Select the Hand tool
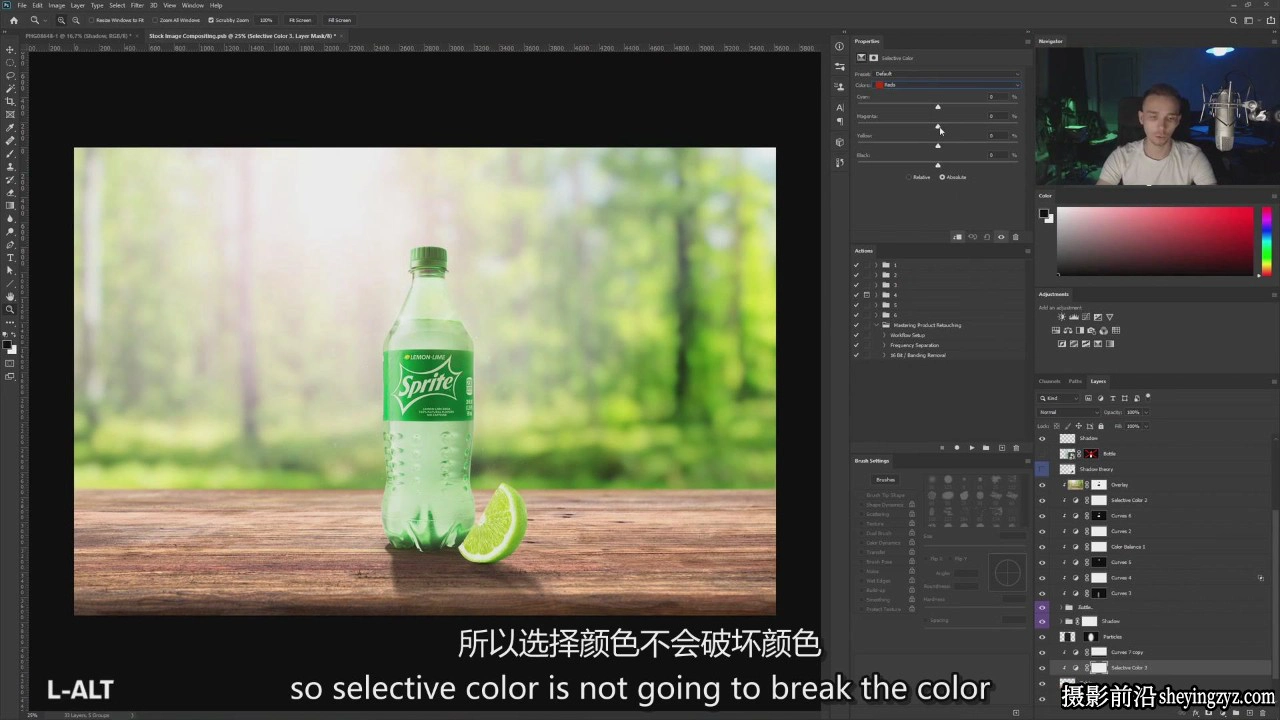Viewport: 1280px width, 720px height. point(10,296)
